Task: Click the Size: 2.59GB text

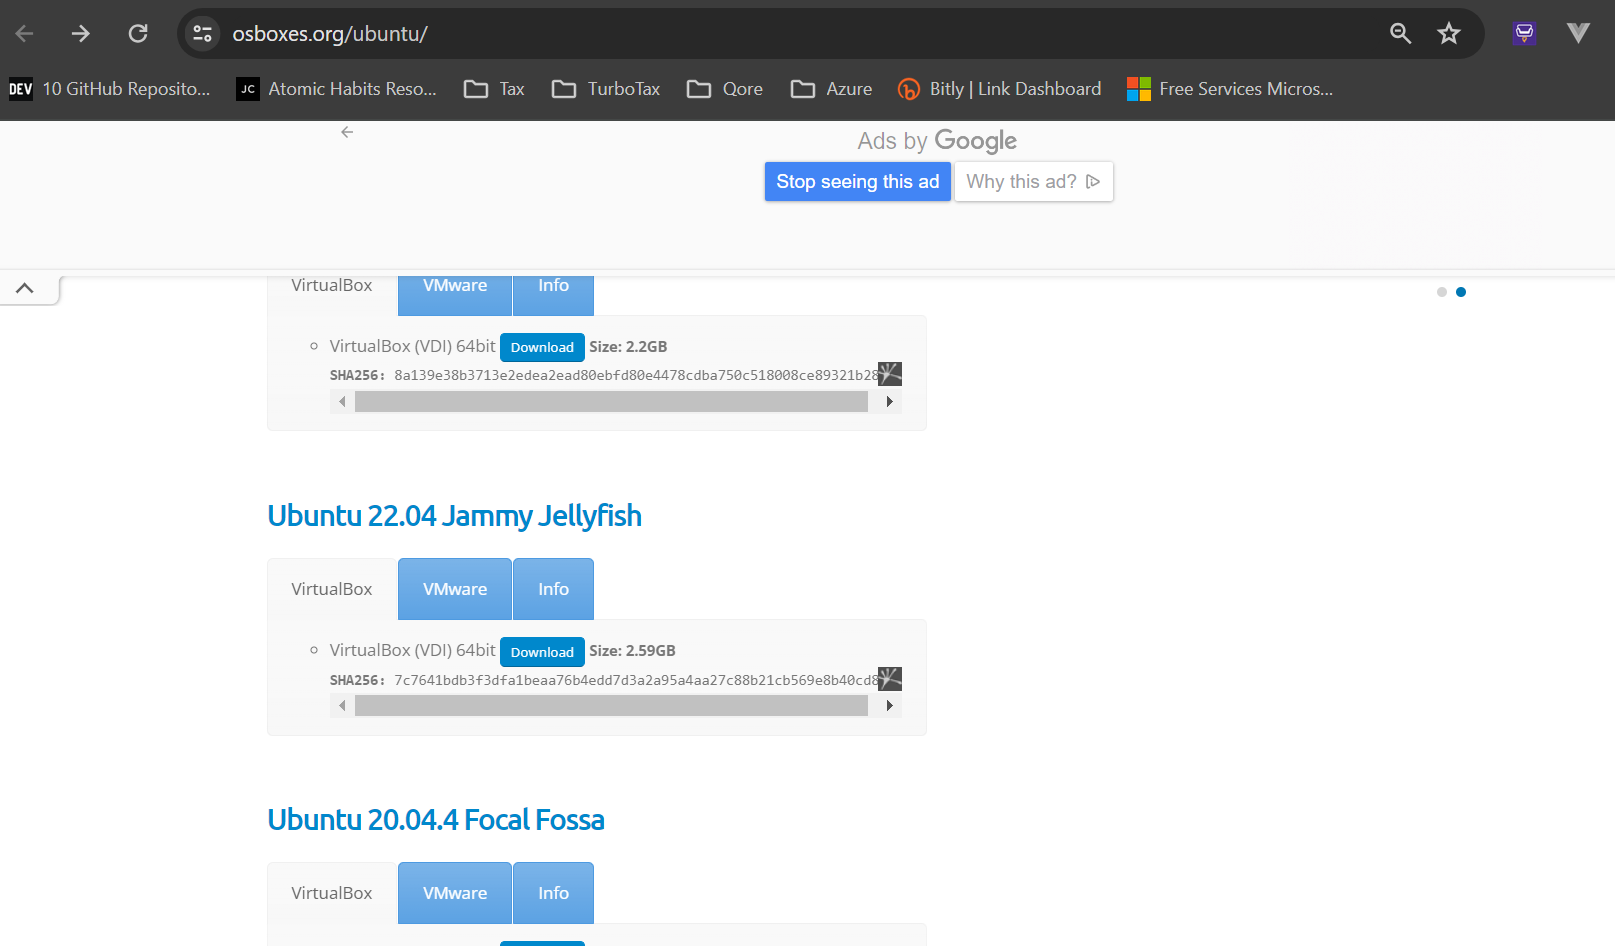Action: point(632,651)
